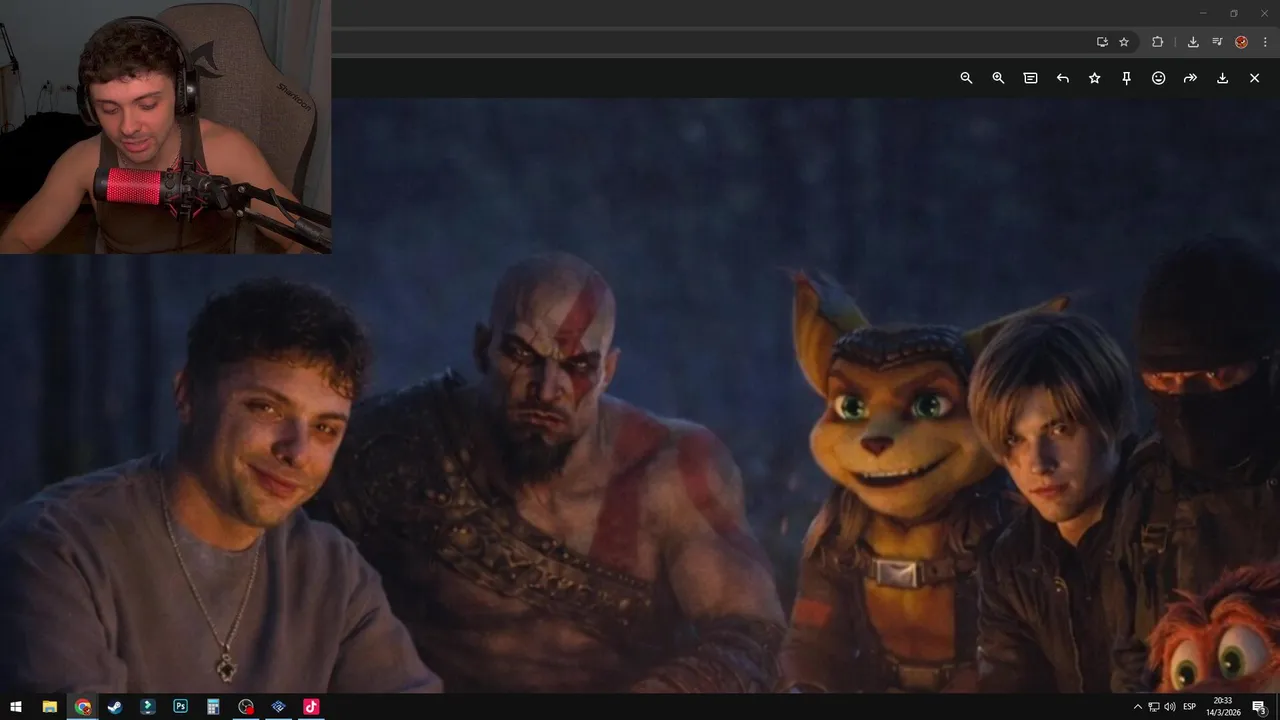Open Windows notification center
Image resolution: width=1280 pixels, height=720 pixels.
coord(1258,707)
